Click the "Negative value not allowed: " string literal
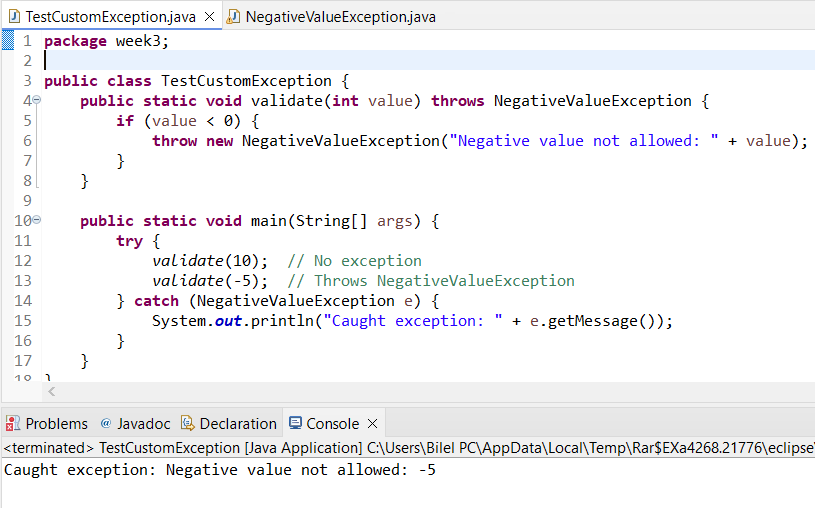The width and height of the screenshot is (815, 508). [x=584, y=141]
